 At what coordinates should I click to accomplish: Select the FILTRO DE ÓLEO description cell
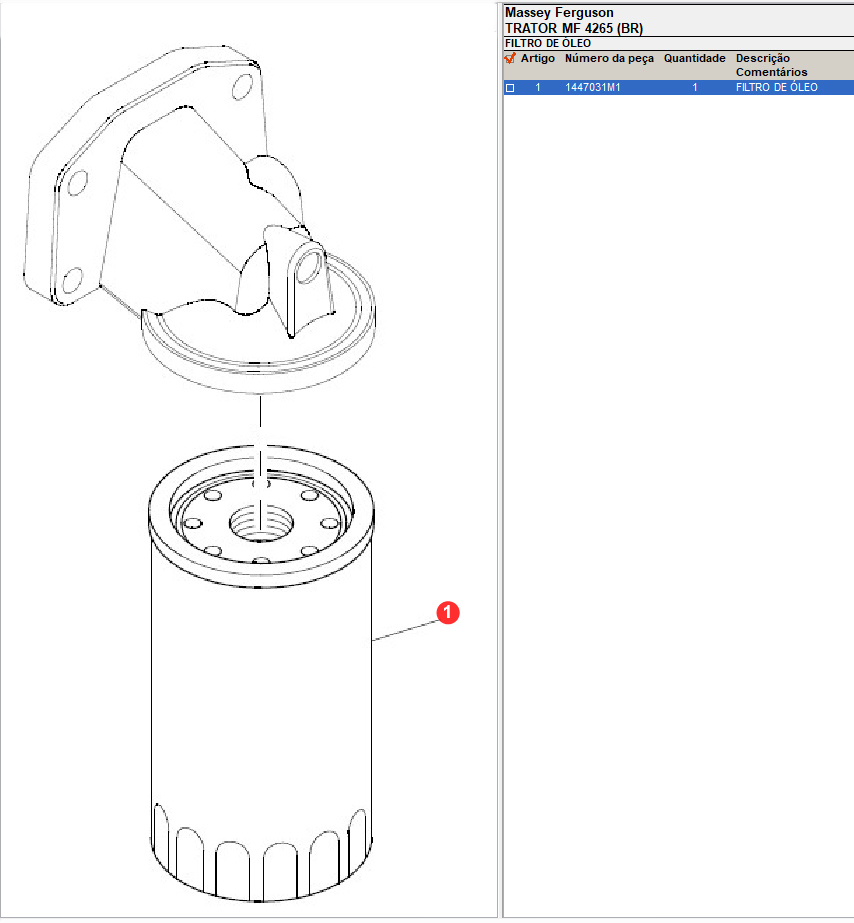coord(776,88)
